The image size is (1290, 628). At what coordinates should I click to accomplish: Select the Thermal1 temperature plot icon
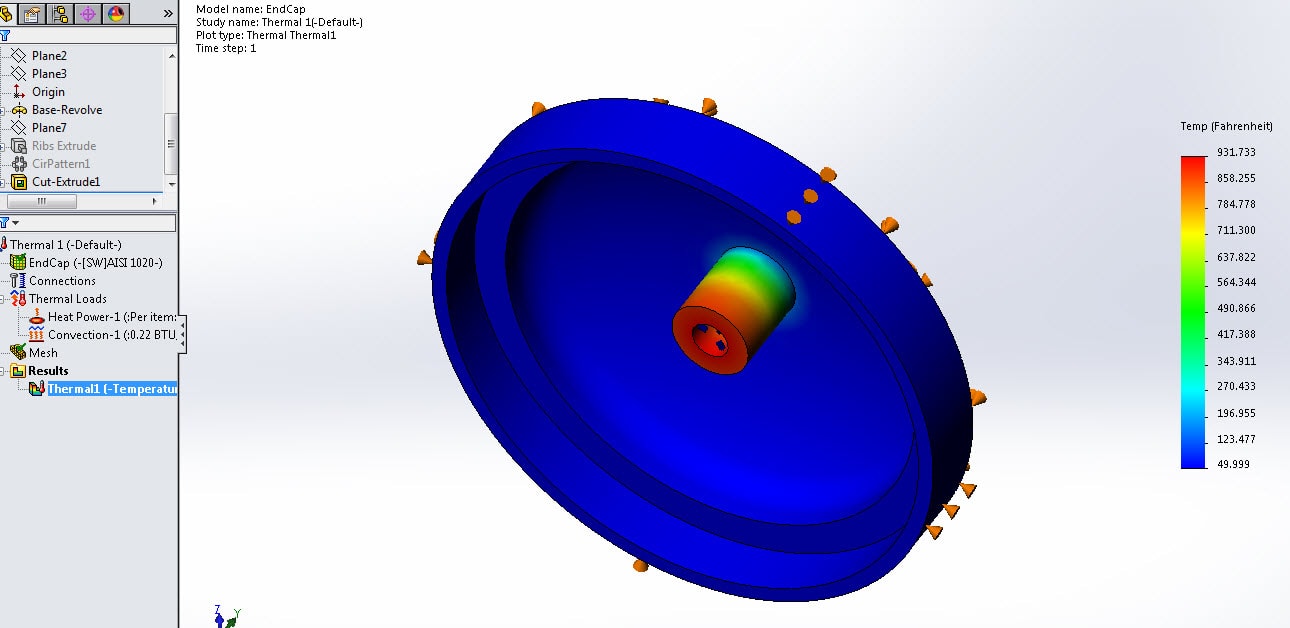[x=37, y=389]
